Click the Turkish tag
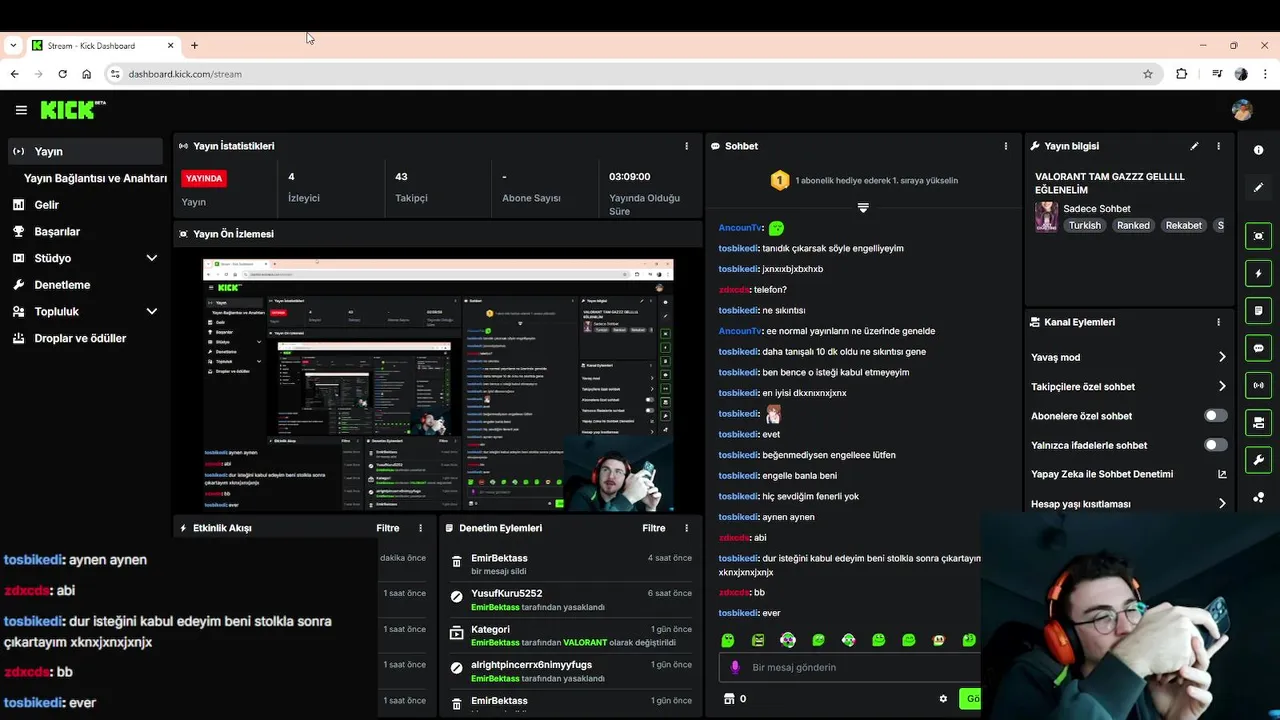 [x=1084, y=225]
